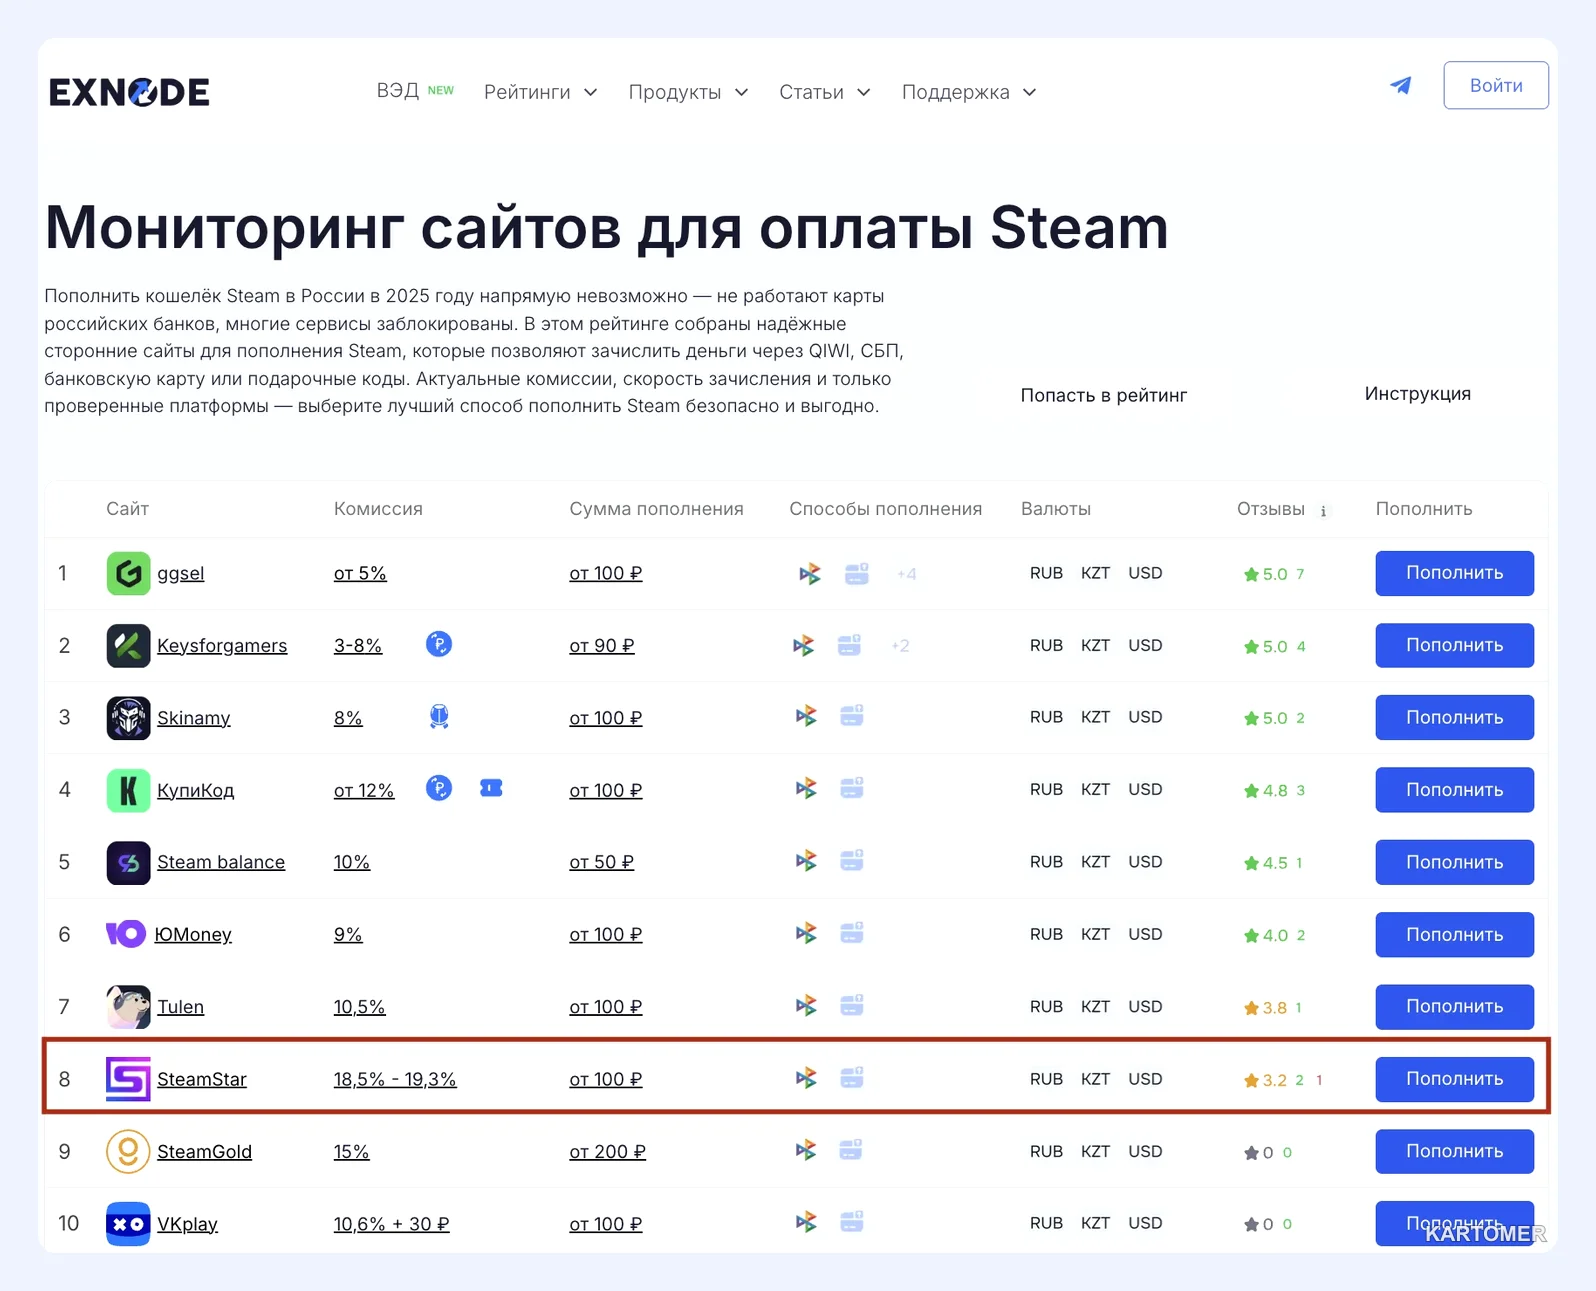Expand the Рейтинги dropdown menu

(x=541, y=92)
